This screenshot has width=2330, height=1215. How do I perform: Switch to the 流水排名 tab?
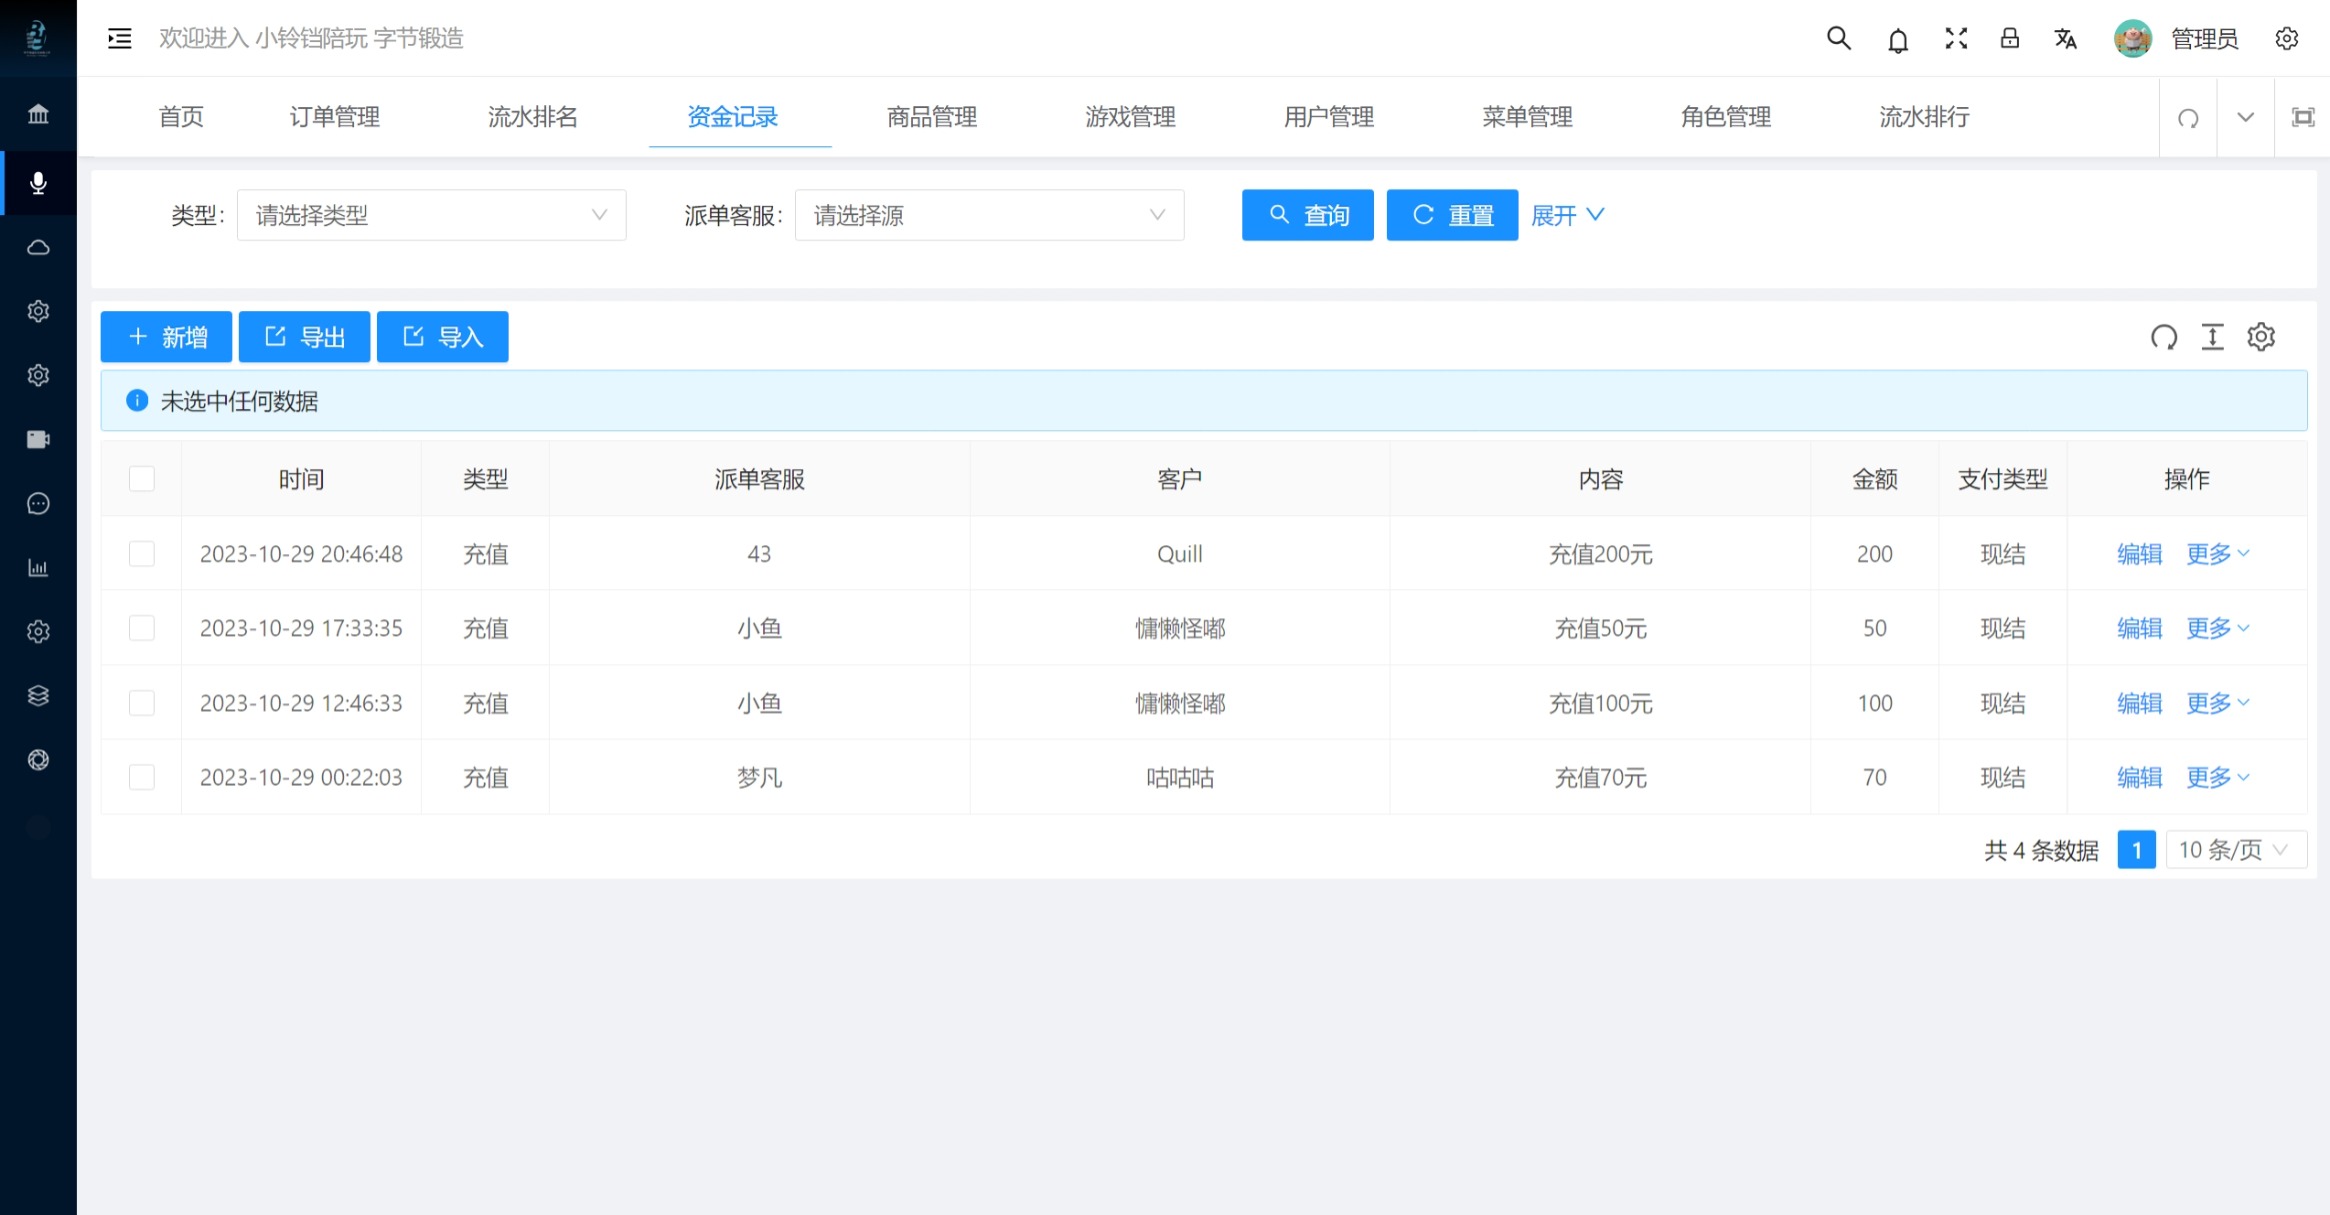[533, 117]
